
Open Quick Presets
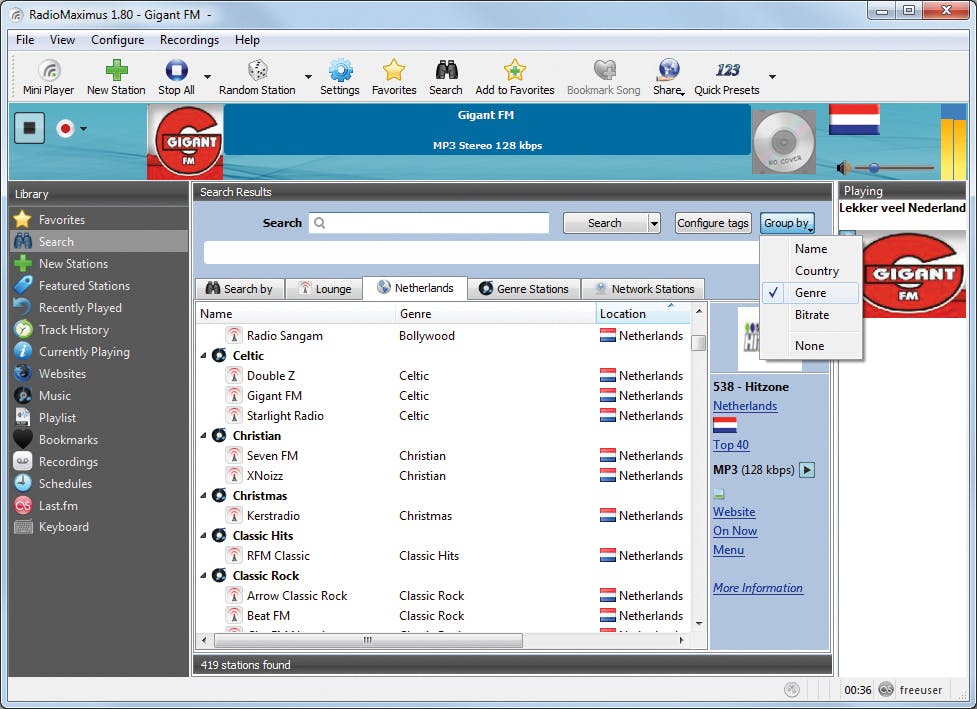click(727, 77)
